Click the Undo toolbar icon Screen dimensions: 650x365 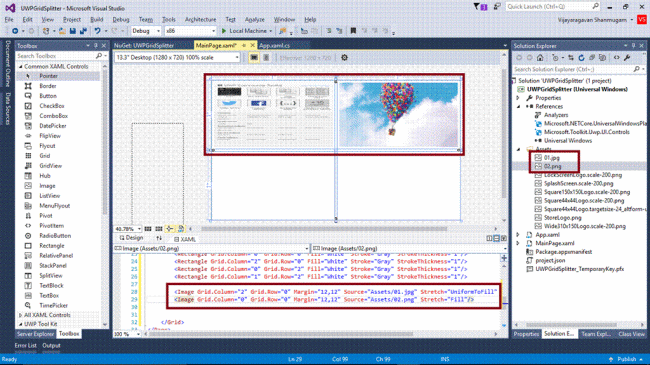[97, 31]
